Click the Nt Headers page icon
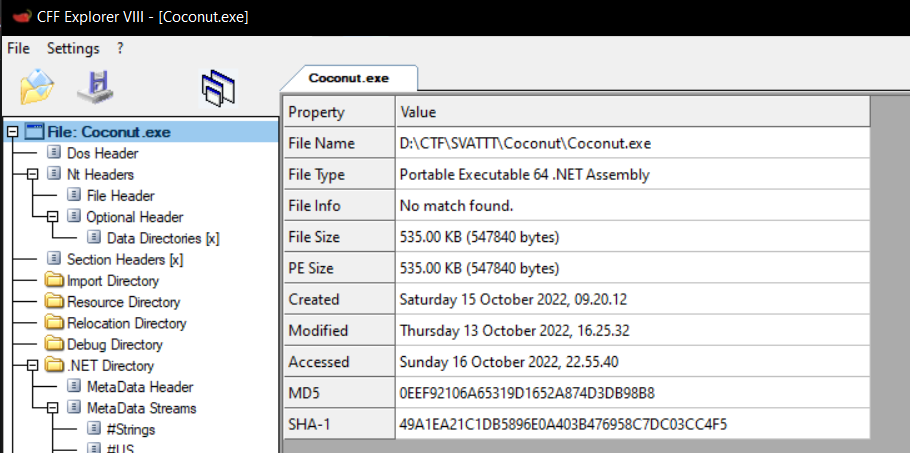 tap(54, 174)
